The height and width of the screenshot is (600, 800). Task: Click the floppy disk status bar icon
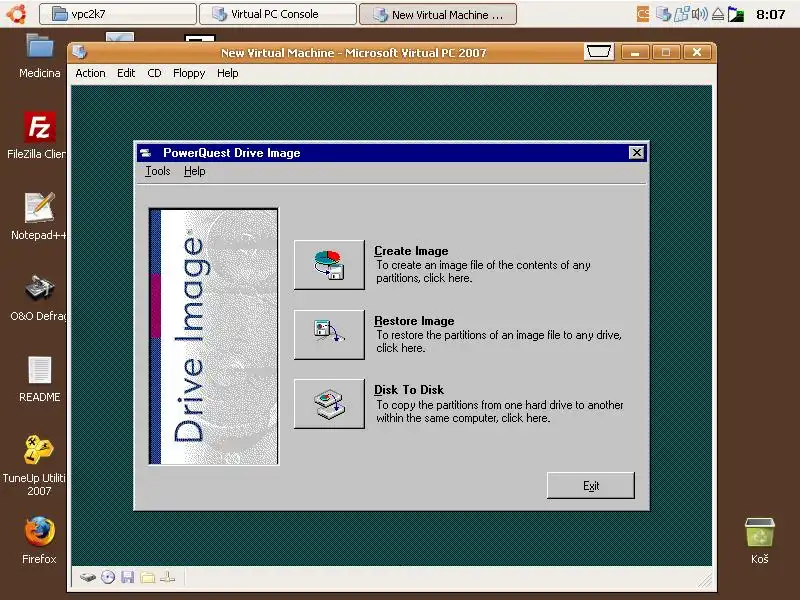(x=128, y=577)
